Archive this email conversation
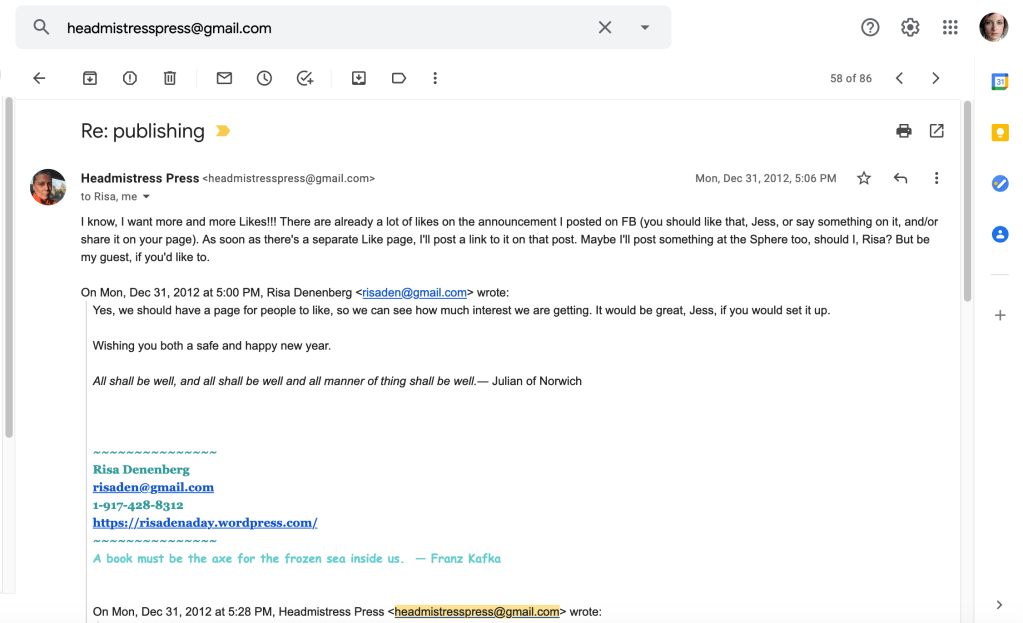This screenshot has width=1023, height=623. pyautogui.click(x=90, y=78)
